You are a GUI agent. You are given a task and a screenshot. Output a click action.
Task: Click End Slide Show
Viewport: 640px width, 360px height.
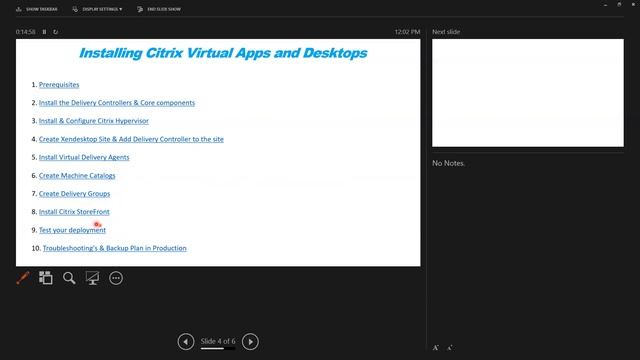[159, 9]
